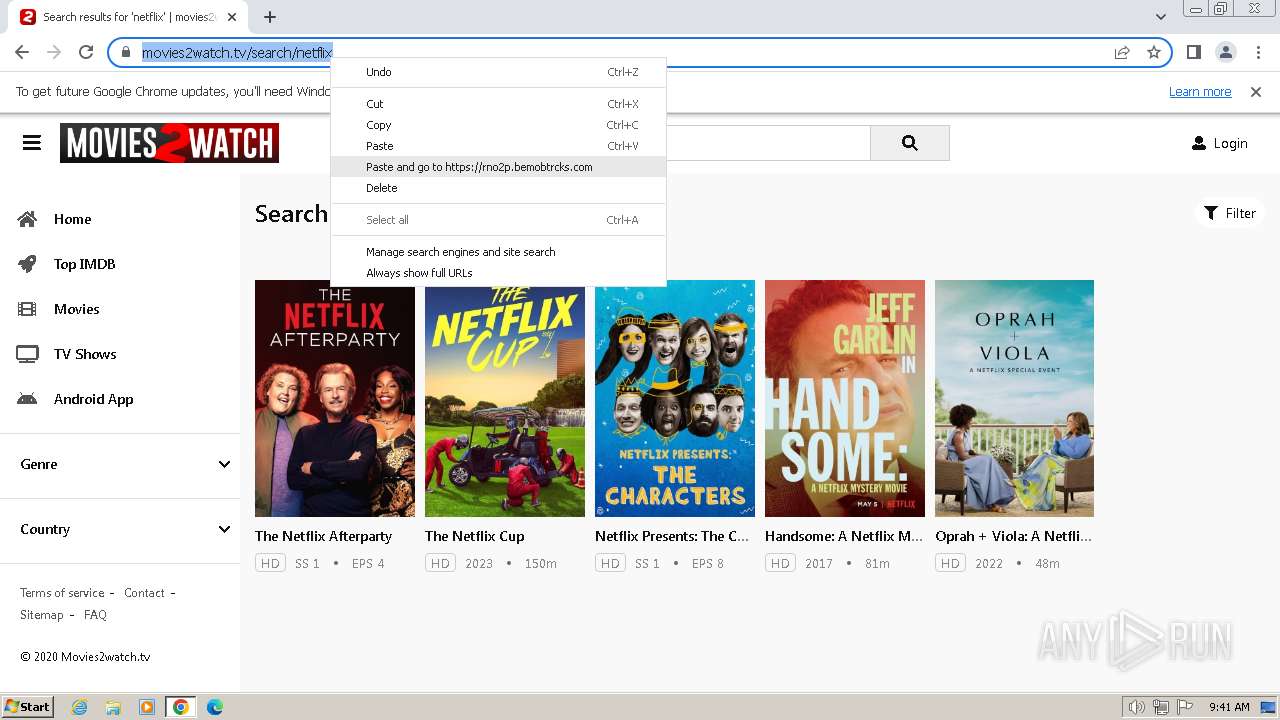The width and height of the screenshot is (1280, 720).
Task: Click the highlighted URL in address bar
Action: [237, 53]
